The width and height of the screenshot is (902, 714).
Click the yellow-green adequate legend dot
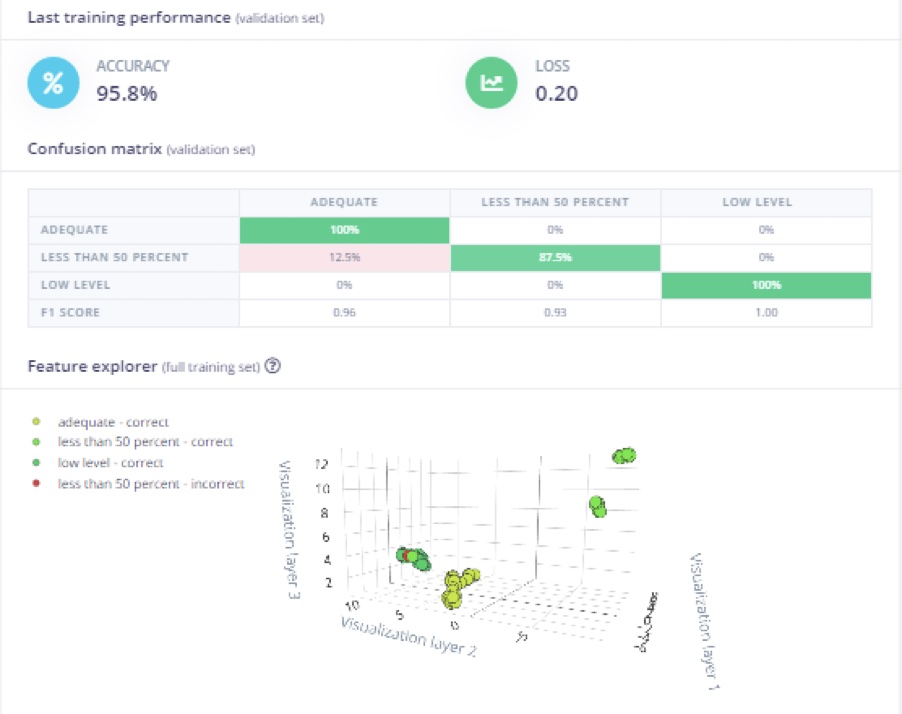[36, 422]
